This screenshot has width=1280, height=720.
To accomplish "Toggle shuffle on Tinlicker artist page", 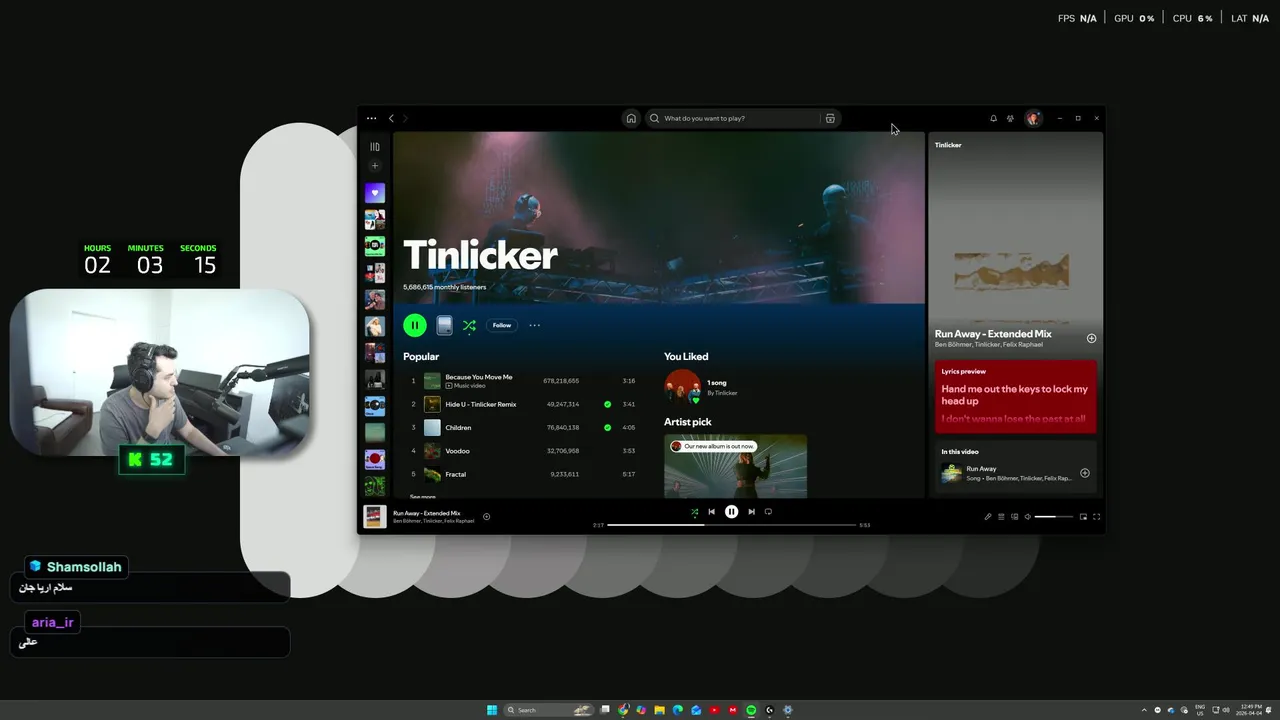I will 469,325.
